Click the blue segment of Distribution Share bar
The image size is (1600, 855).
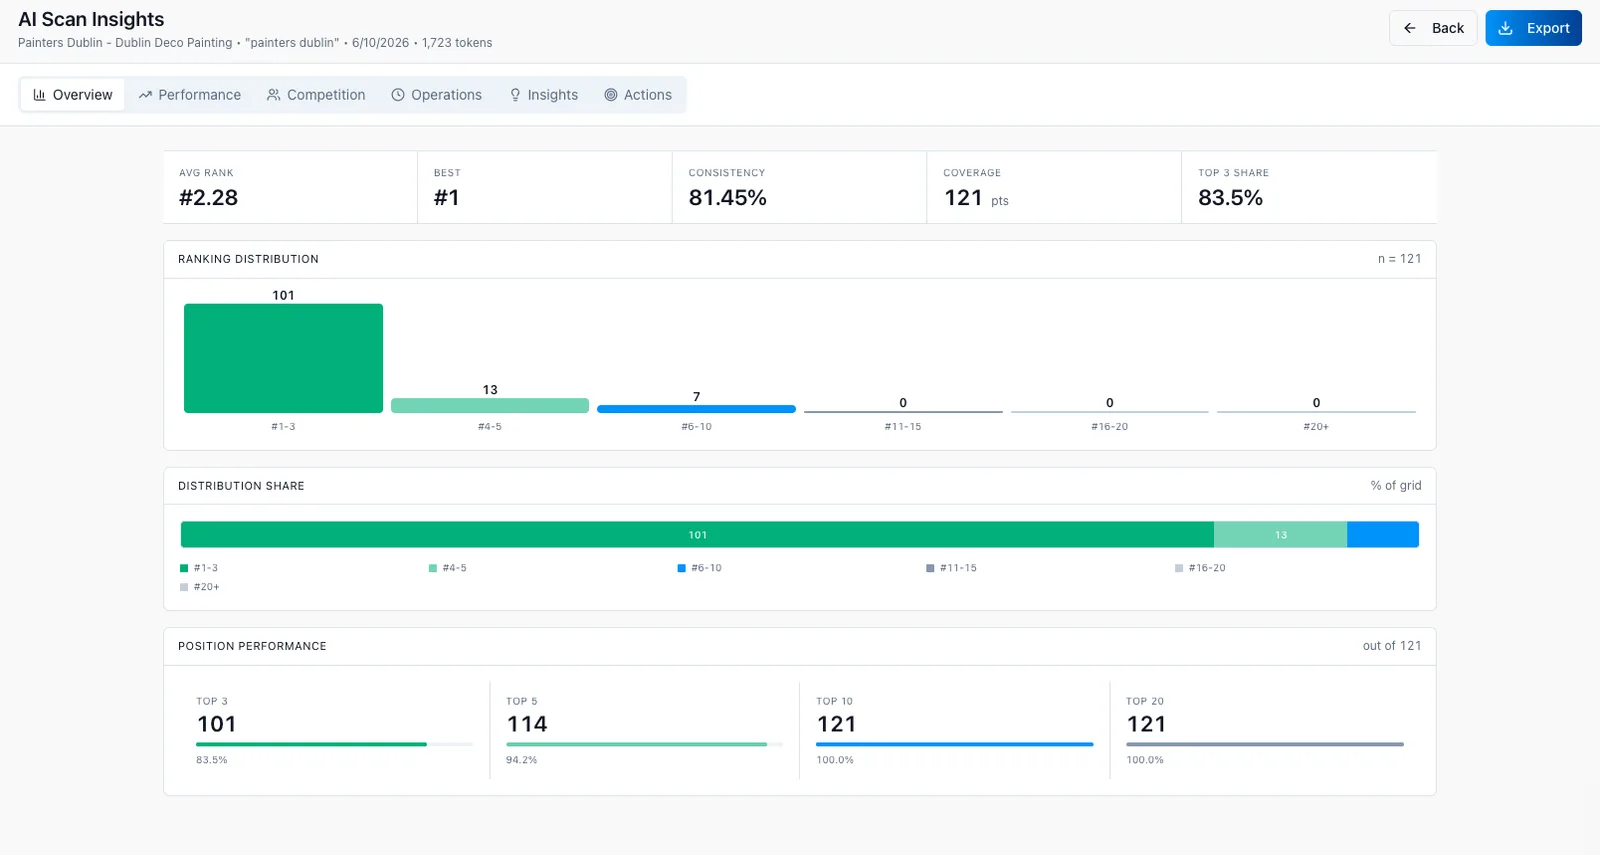coord(1383,535)
